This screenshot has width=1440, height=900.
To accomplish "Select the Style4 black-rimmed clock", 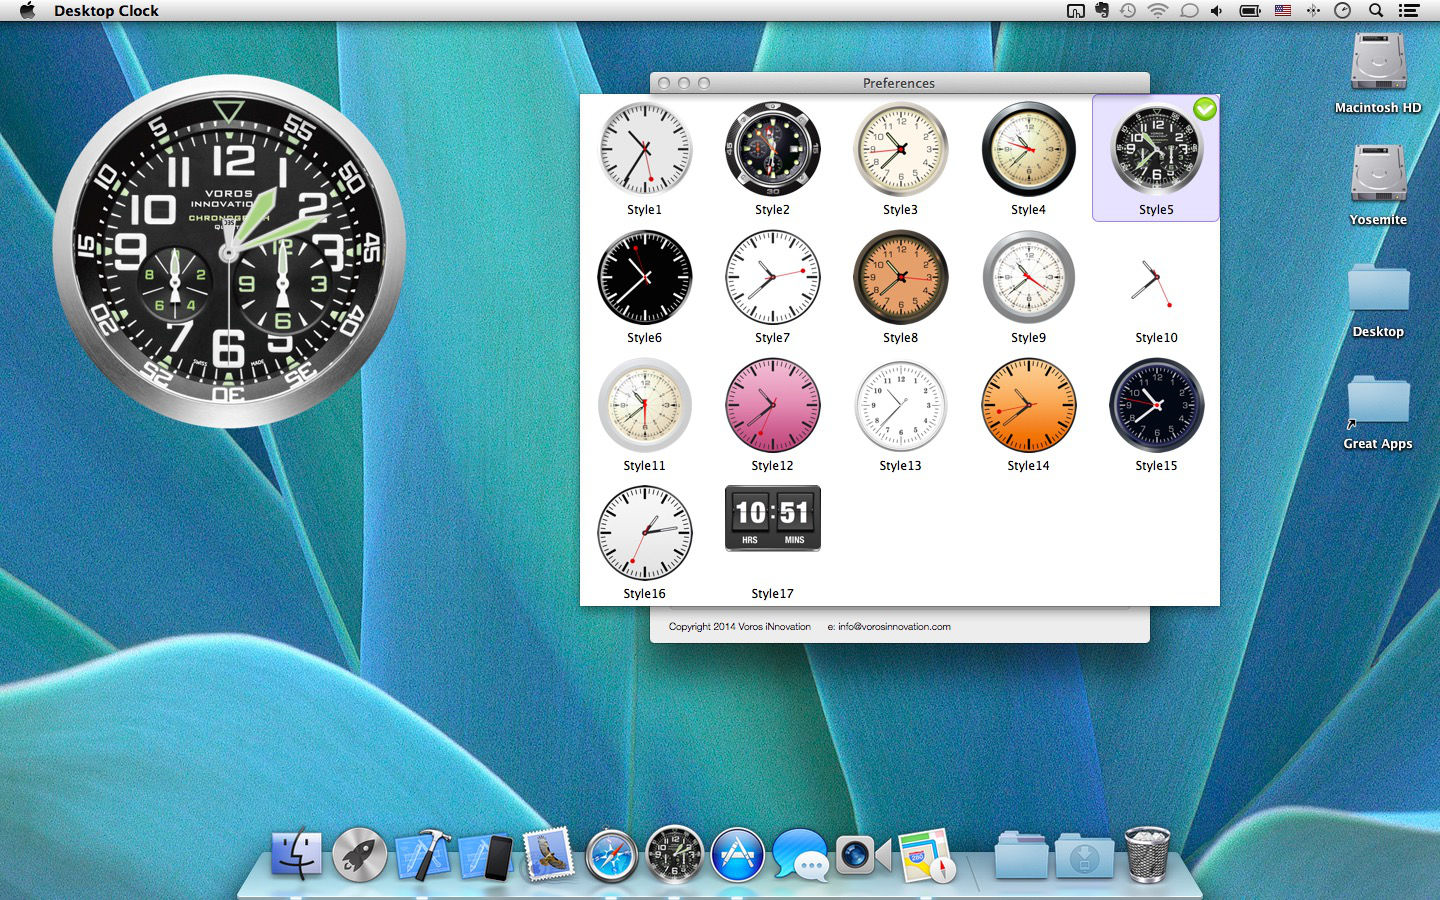I will (x=1028, y=149).
